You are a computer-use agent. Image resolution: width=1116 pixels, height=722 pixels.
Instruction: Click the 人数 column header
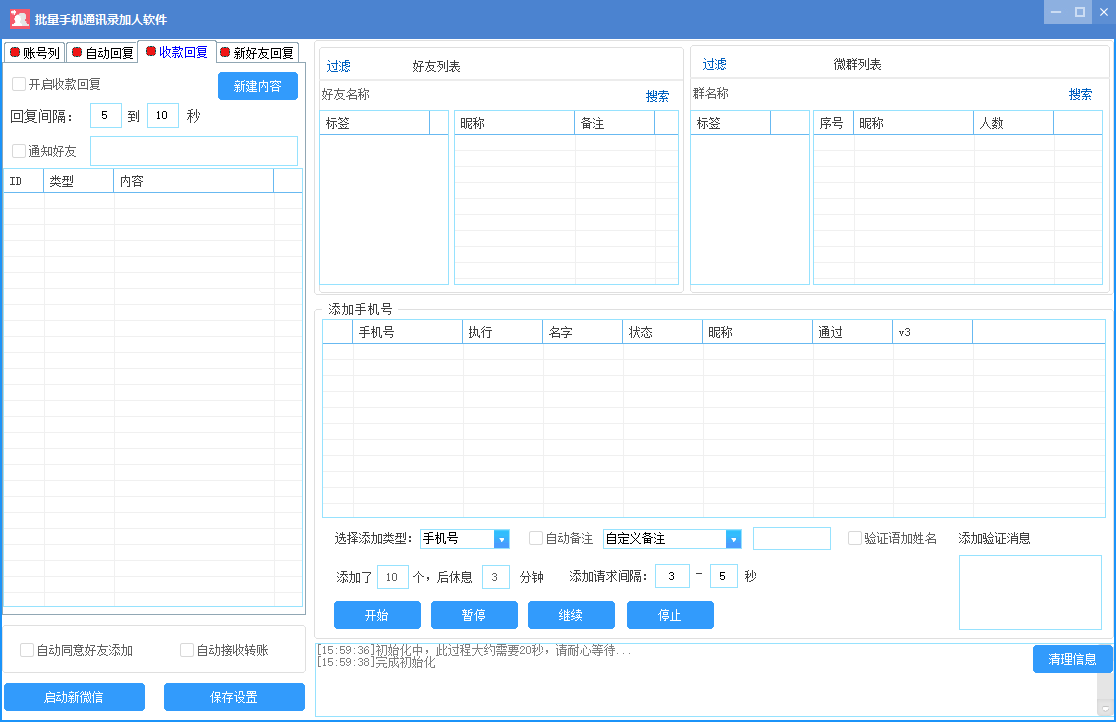tap(1013, 123)
